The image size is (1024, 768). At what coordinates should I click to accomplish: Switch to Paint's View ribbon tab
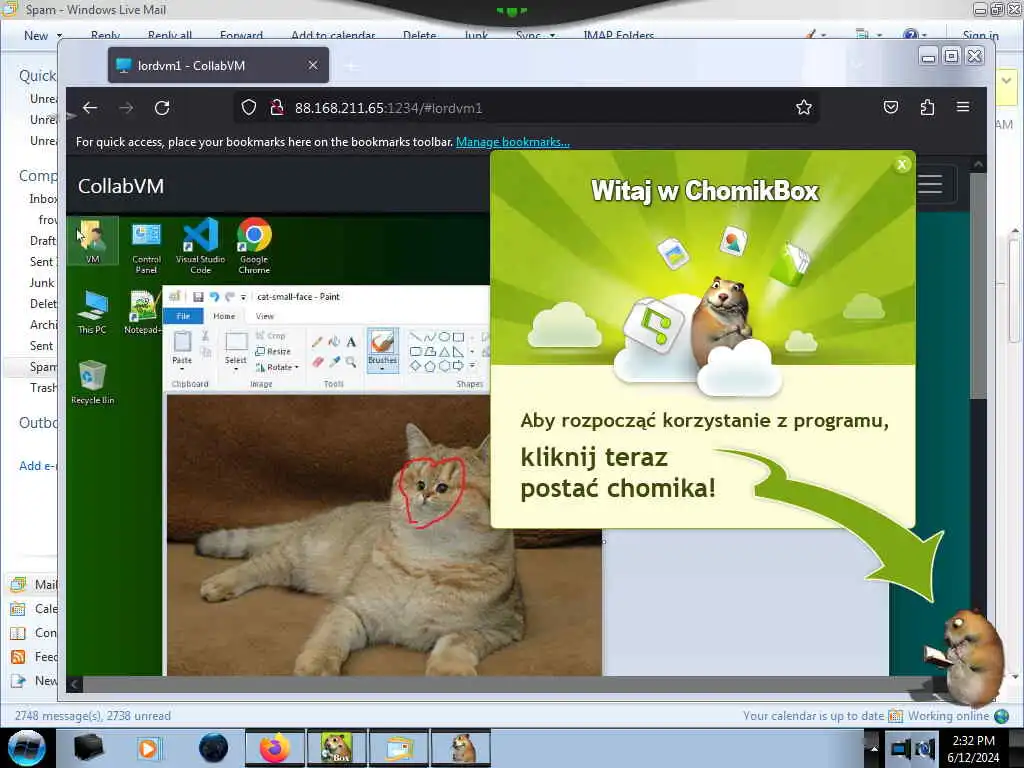click(x=264, y=316)
